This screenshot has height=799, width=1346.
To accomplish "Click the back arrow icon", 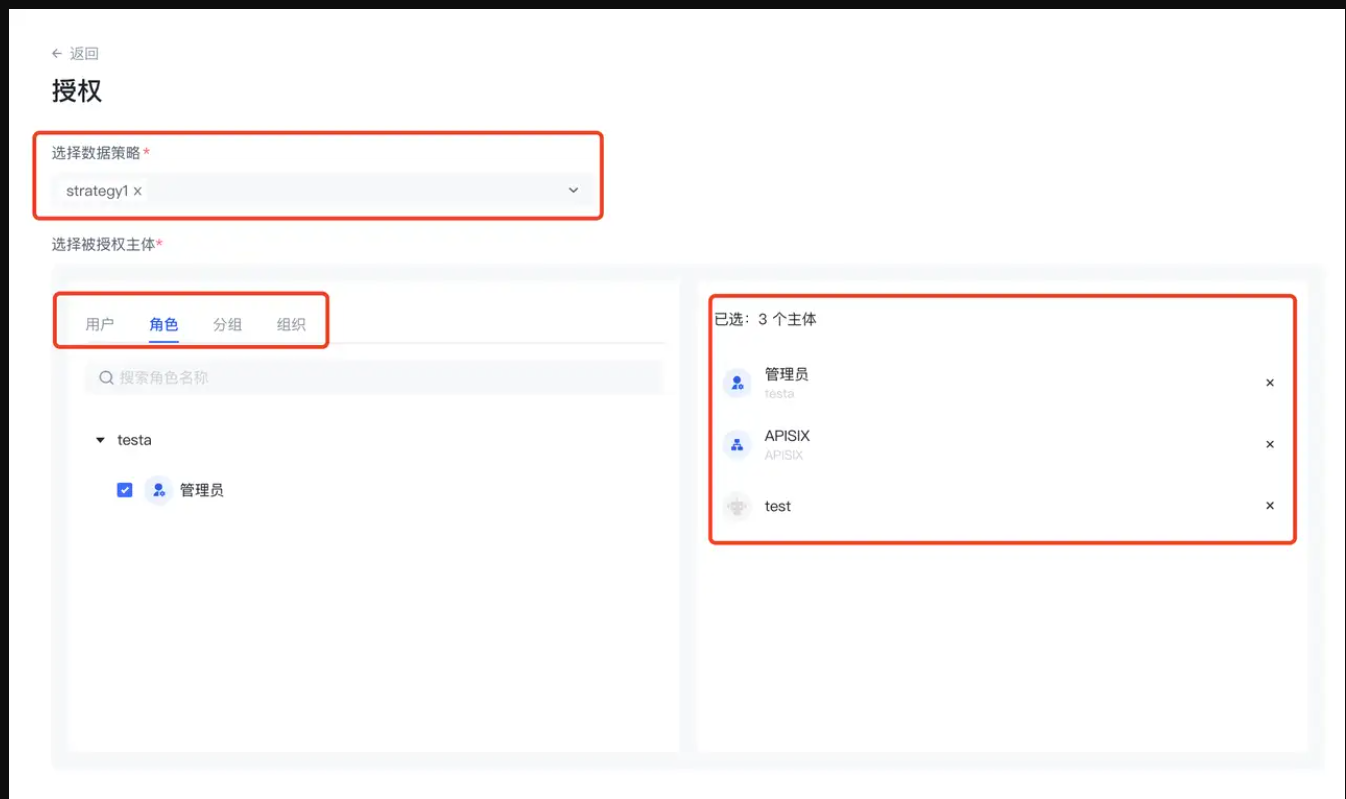I will pyautogui.click(x=57, y=54).
